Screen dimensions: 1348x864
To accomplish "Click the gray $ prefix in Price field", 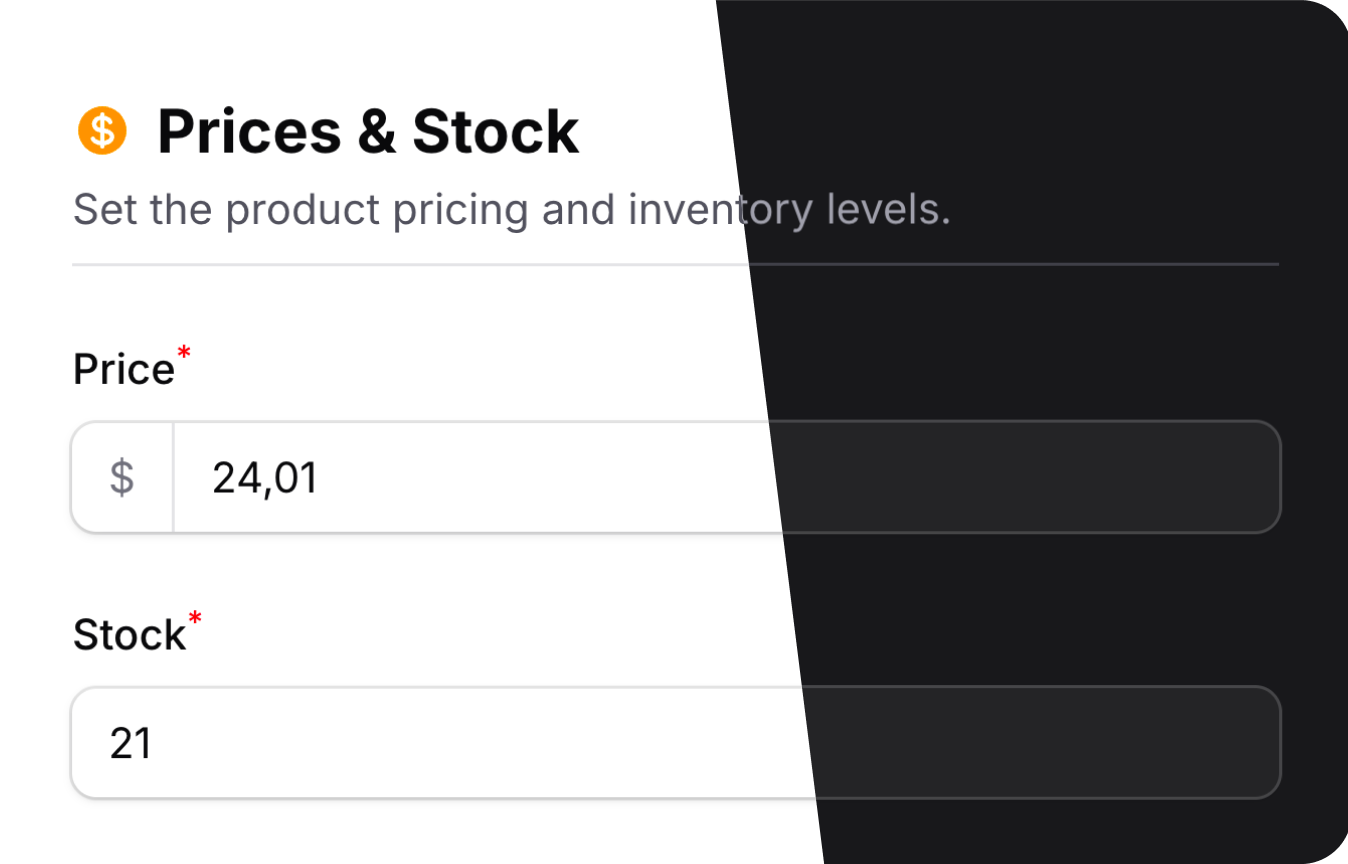I will tap(122, 478).
